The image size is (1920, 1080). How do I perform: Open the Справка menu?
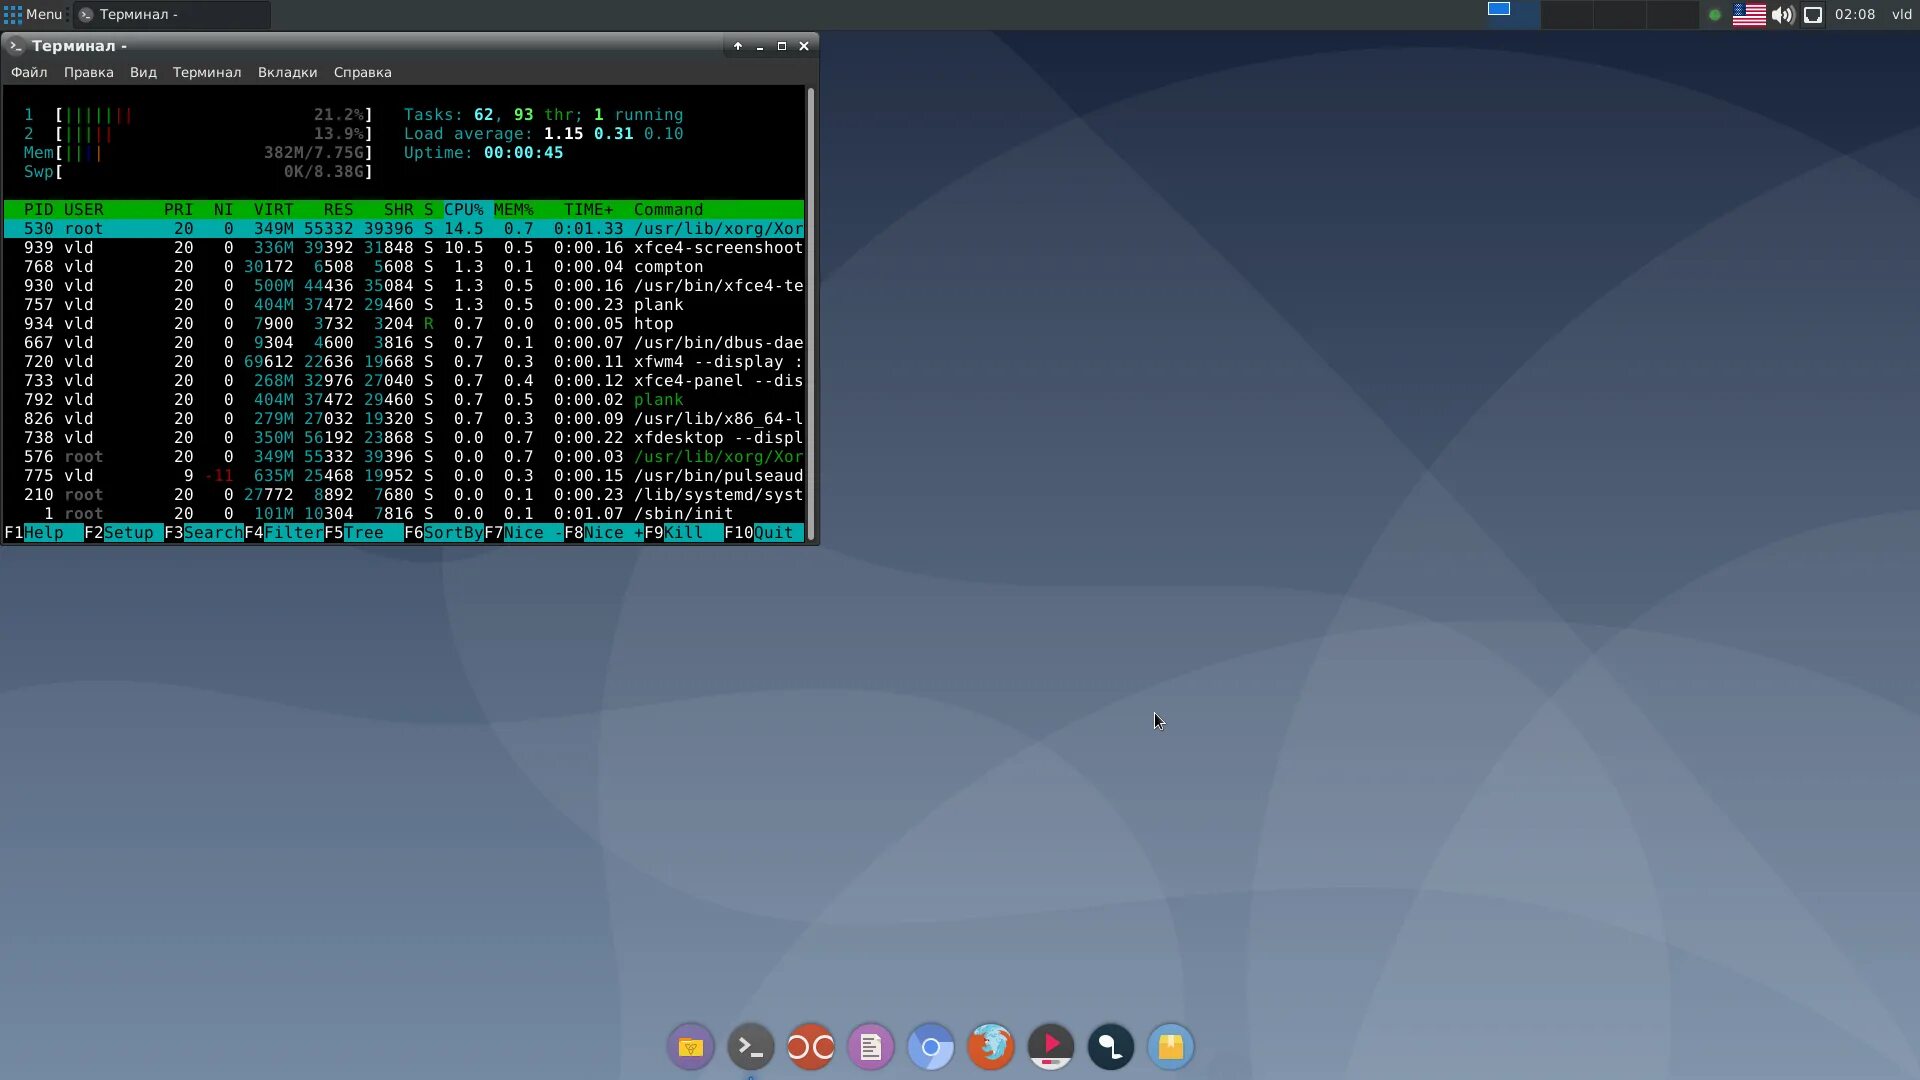click(362, 72)
